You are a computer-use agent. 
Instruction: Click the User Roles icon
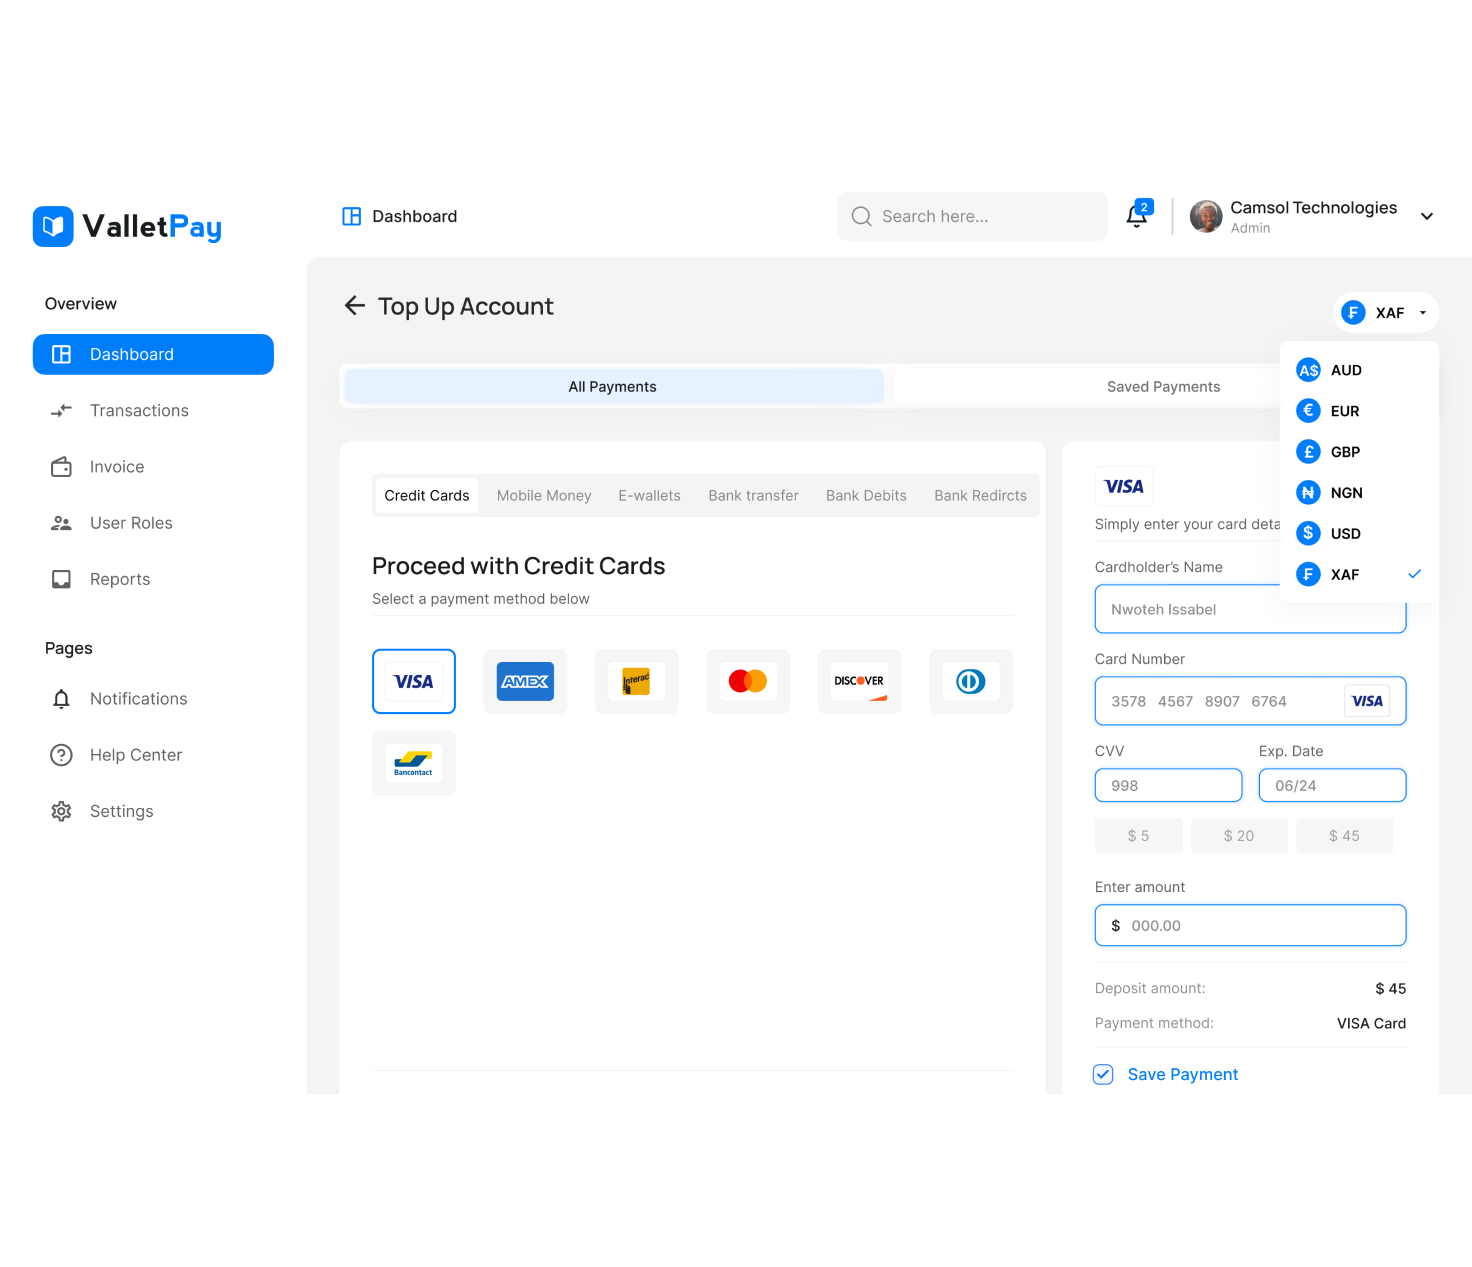click(x=61, y=522)
